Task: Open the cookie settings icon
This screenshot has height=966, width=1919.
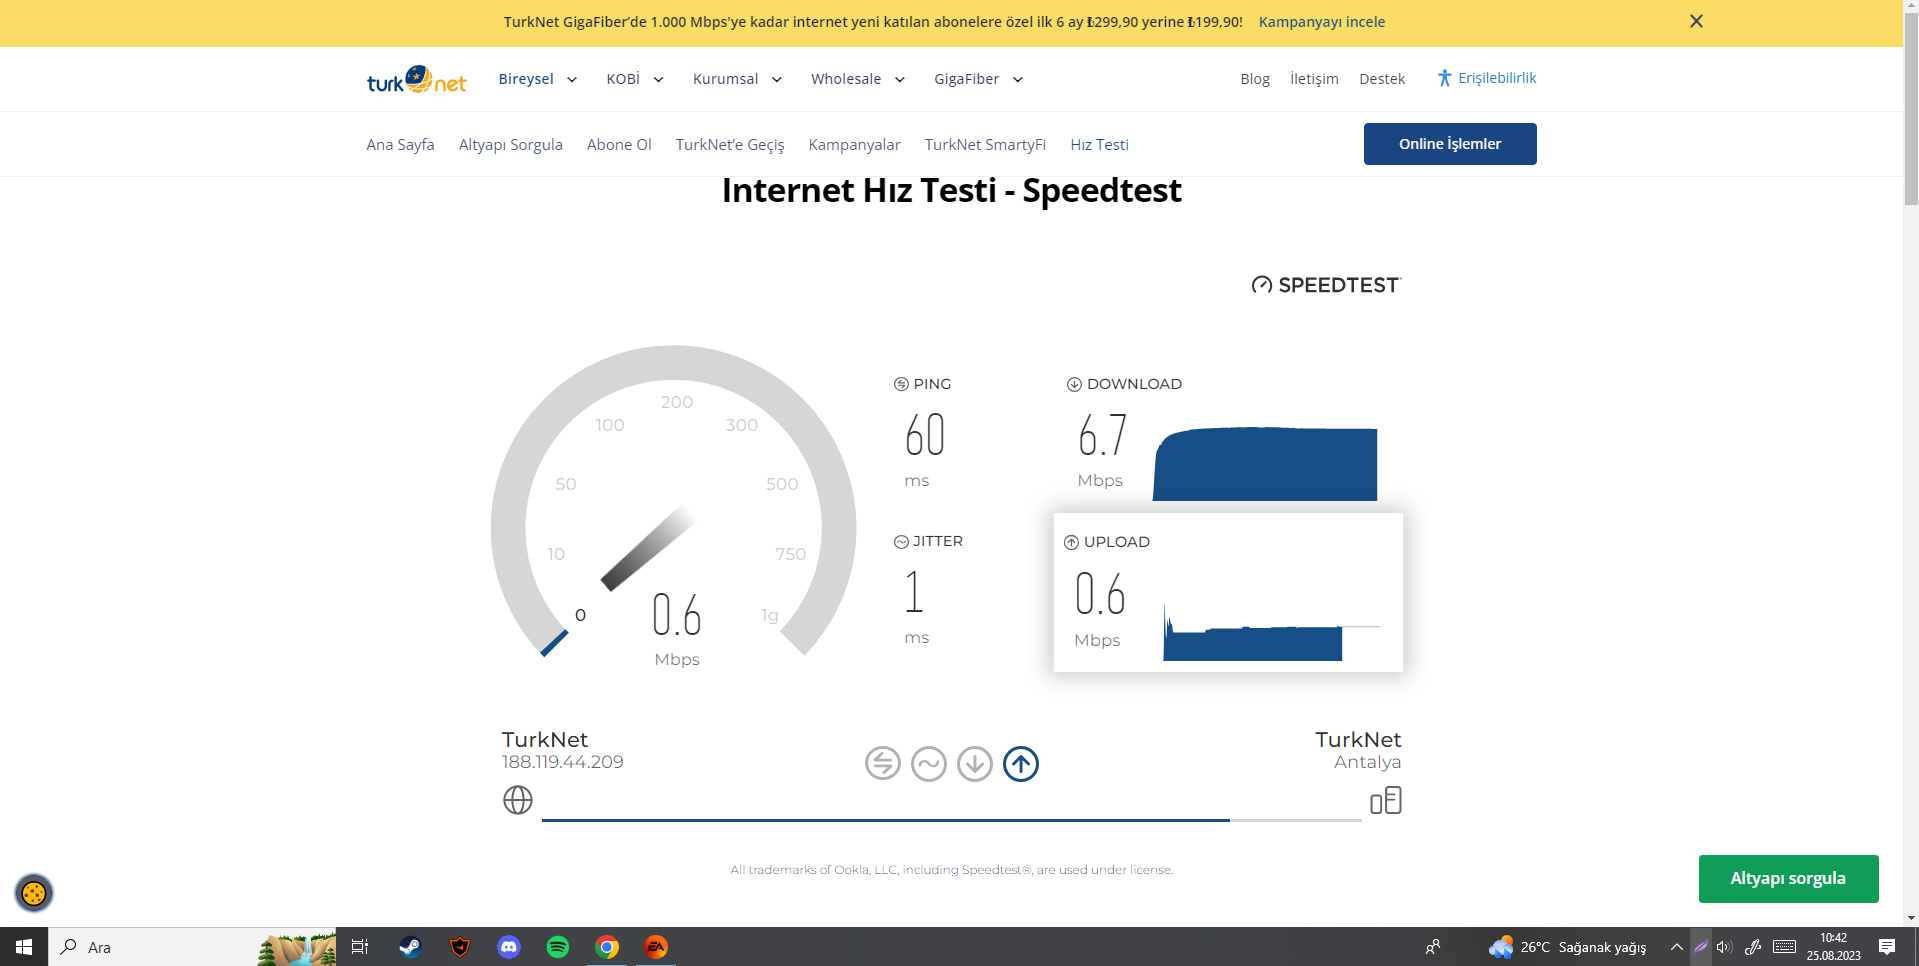Action: pyautogui.click(x=34, y=892)
